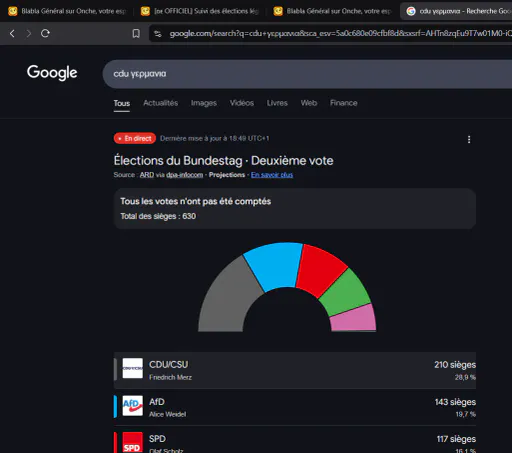Click Alice Weidel candidate name

tap(168, 414)
